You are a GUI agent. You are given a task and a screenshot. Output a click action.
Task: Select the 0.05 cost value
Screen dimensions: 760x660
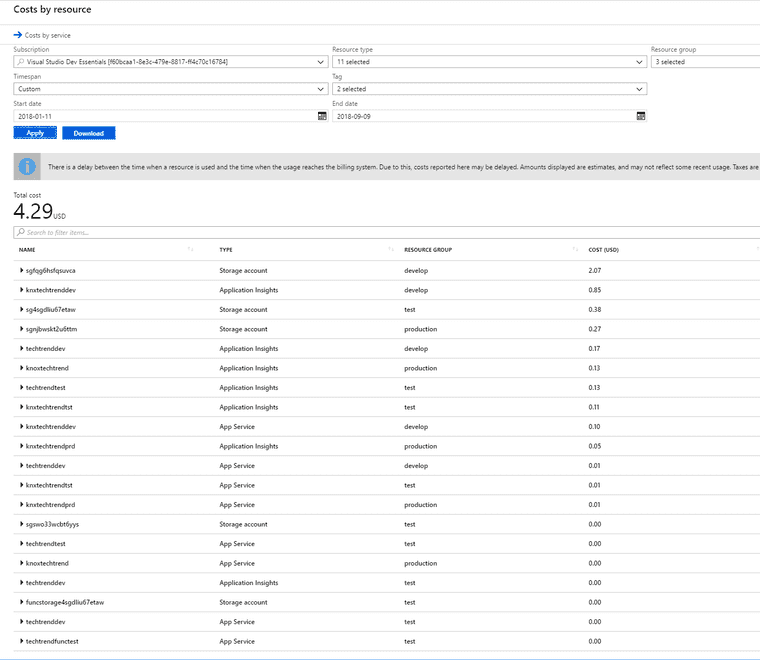click(595, 446)
